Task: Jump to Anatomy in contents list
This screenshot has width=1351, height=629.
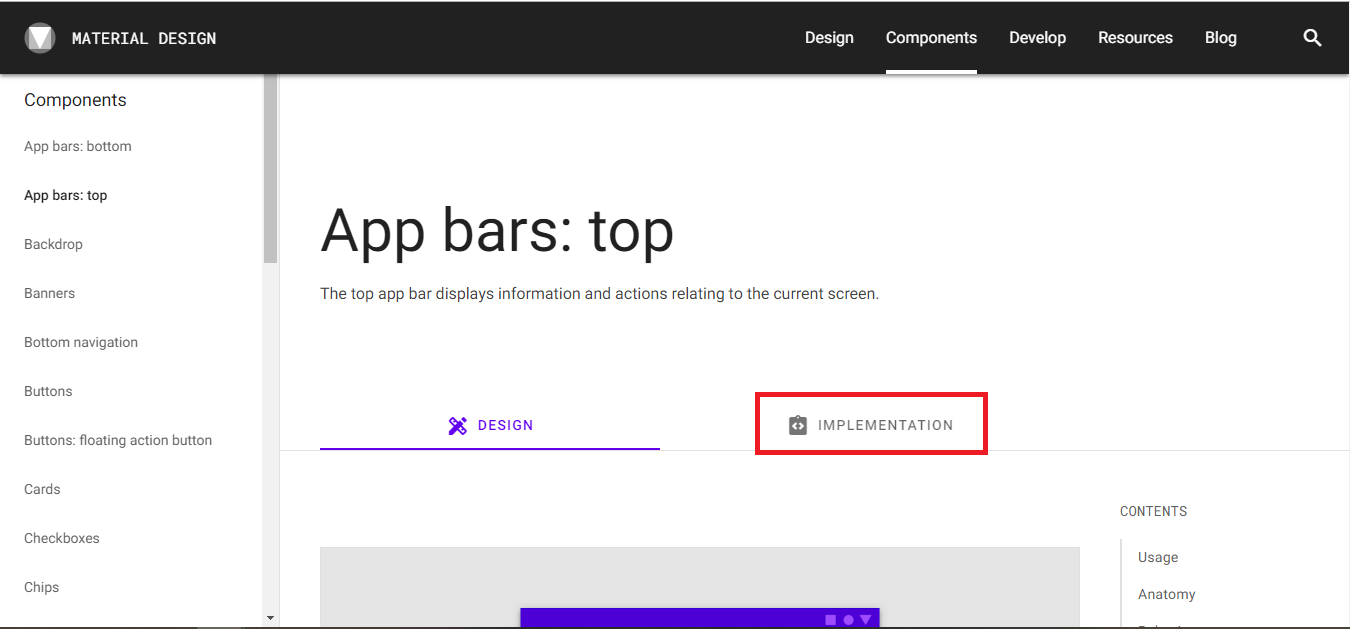Action: (1167, 594)
